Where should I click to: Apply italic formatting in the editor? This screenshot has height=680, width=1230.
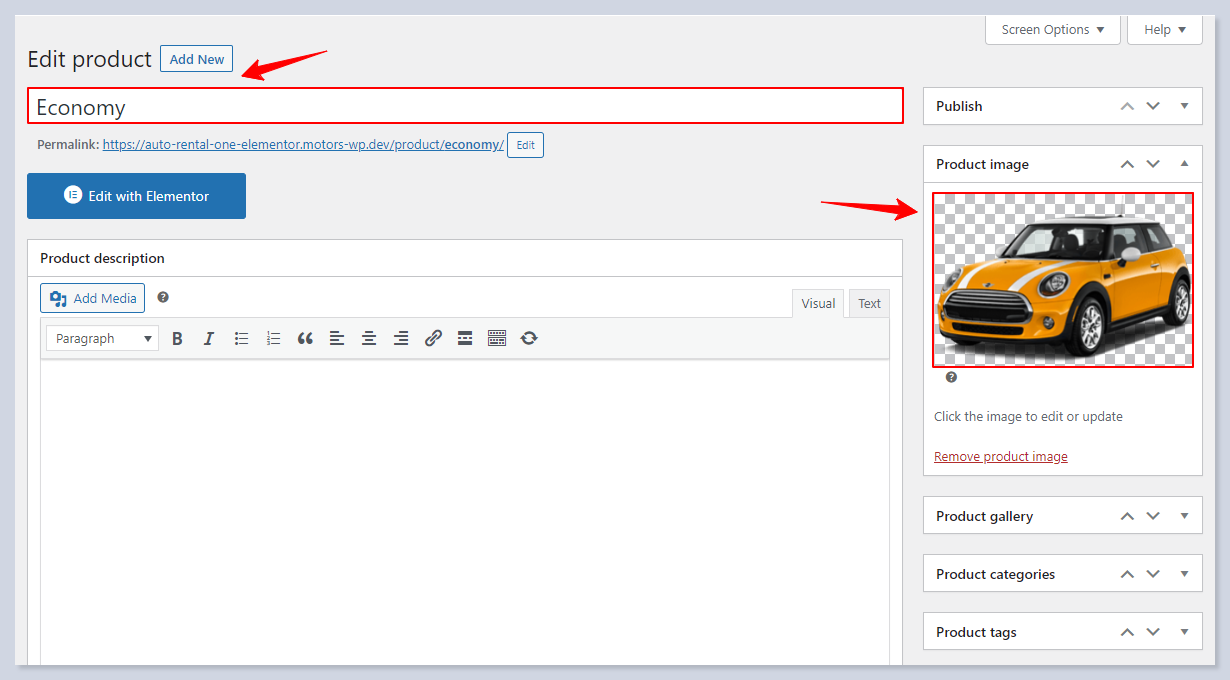coord(209,339)
